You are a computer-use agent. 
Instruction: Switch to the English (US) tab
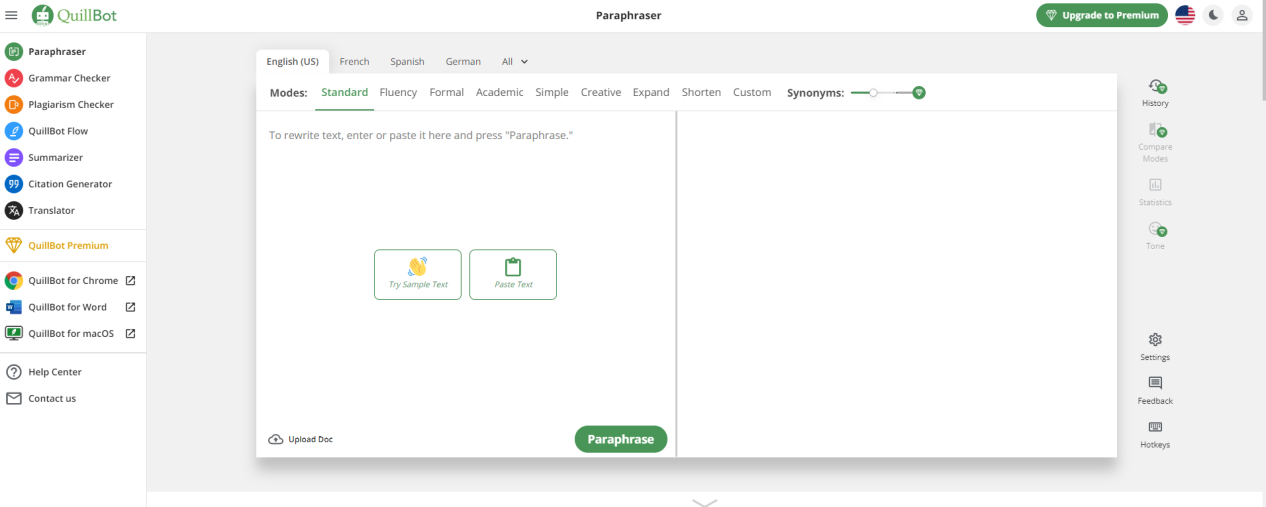pyautogui.click(x=292, y=61)
